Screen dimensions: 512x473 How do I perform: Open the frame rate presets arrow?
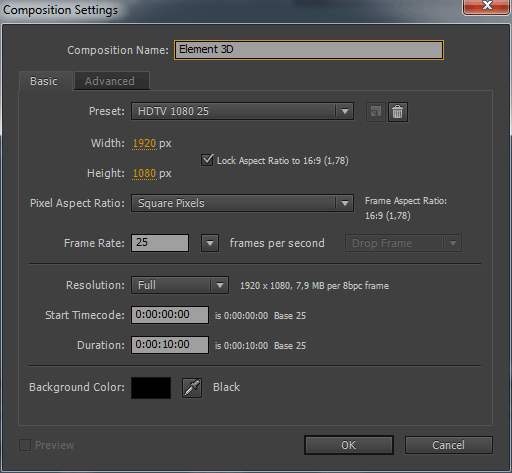pyautogui.click(x=210, y=243)
